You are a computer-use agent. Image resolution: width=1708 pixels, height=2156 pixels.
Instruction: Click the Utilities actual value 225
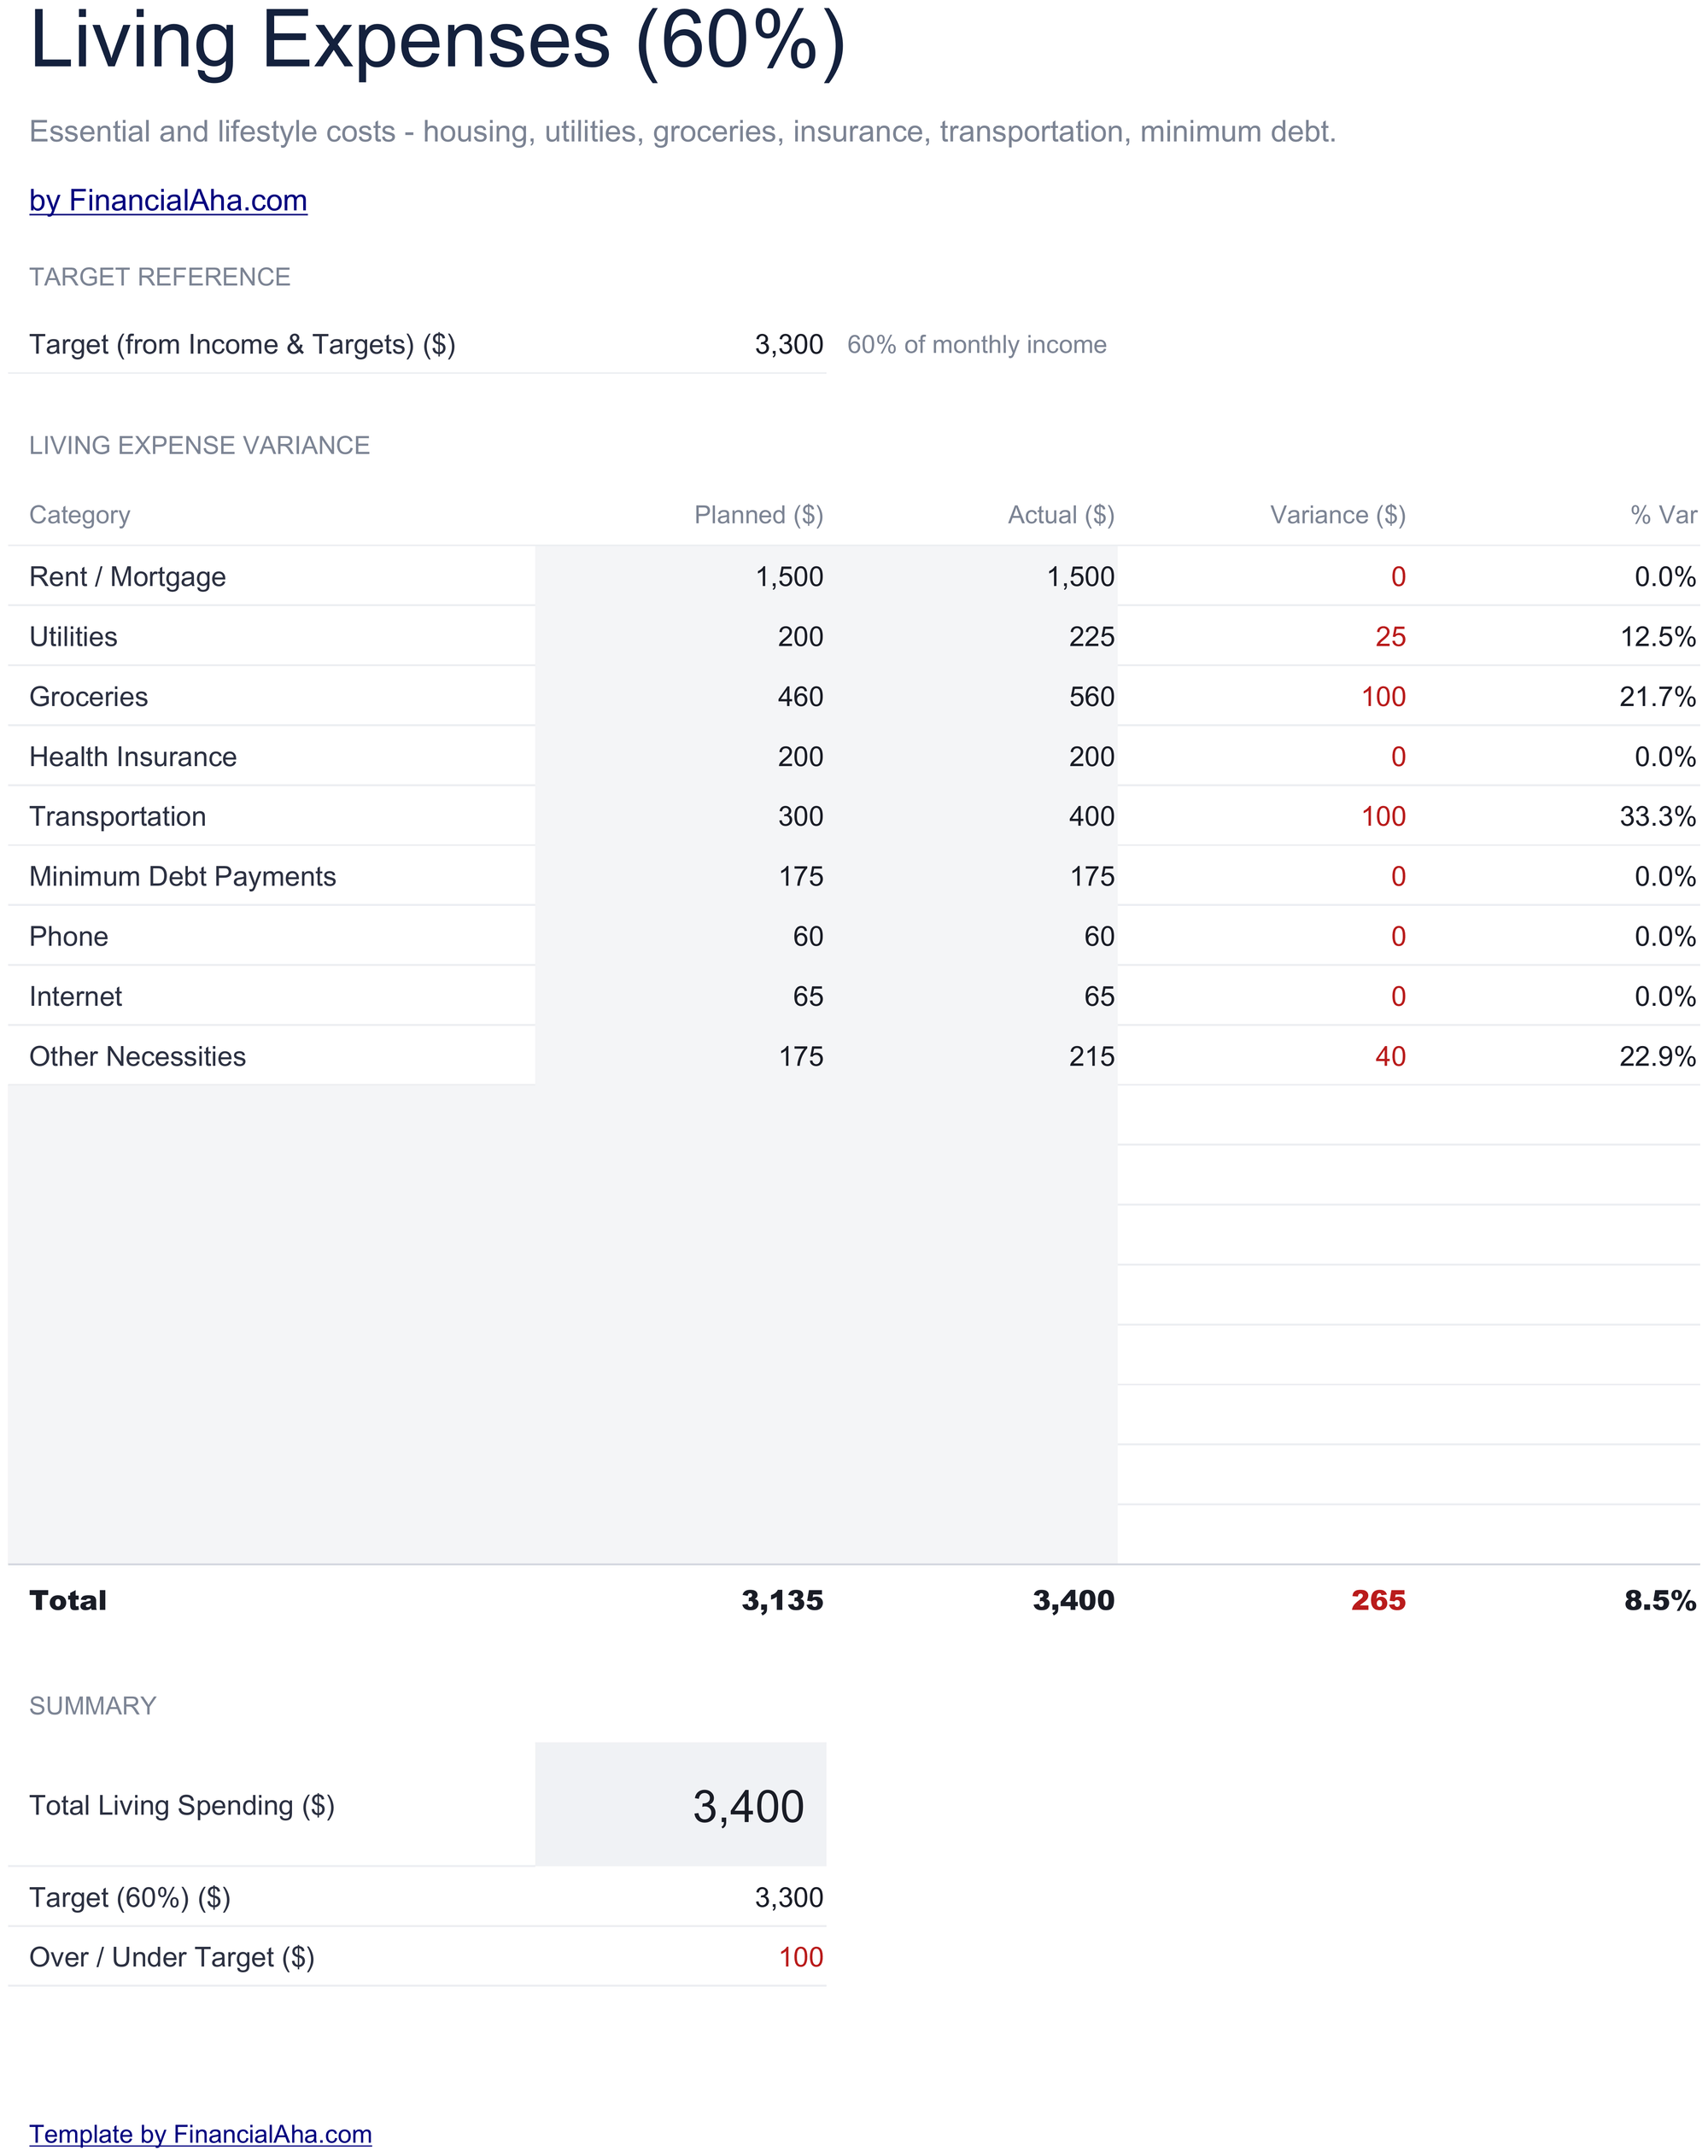(x=1092, y=637)
